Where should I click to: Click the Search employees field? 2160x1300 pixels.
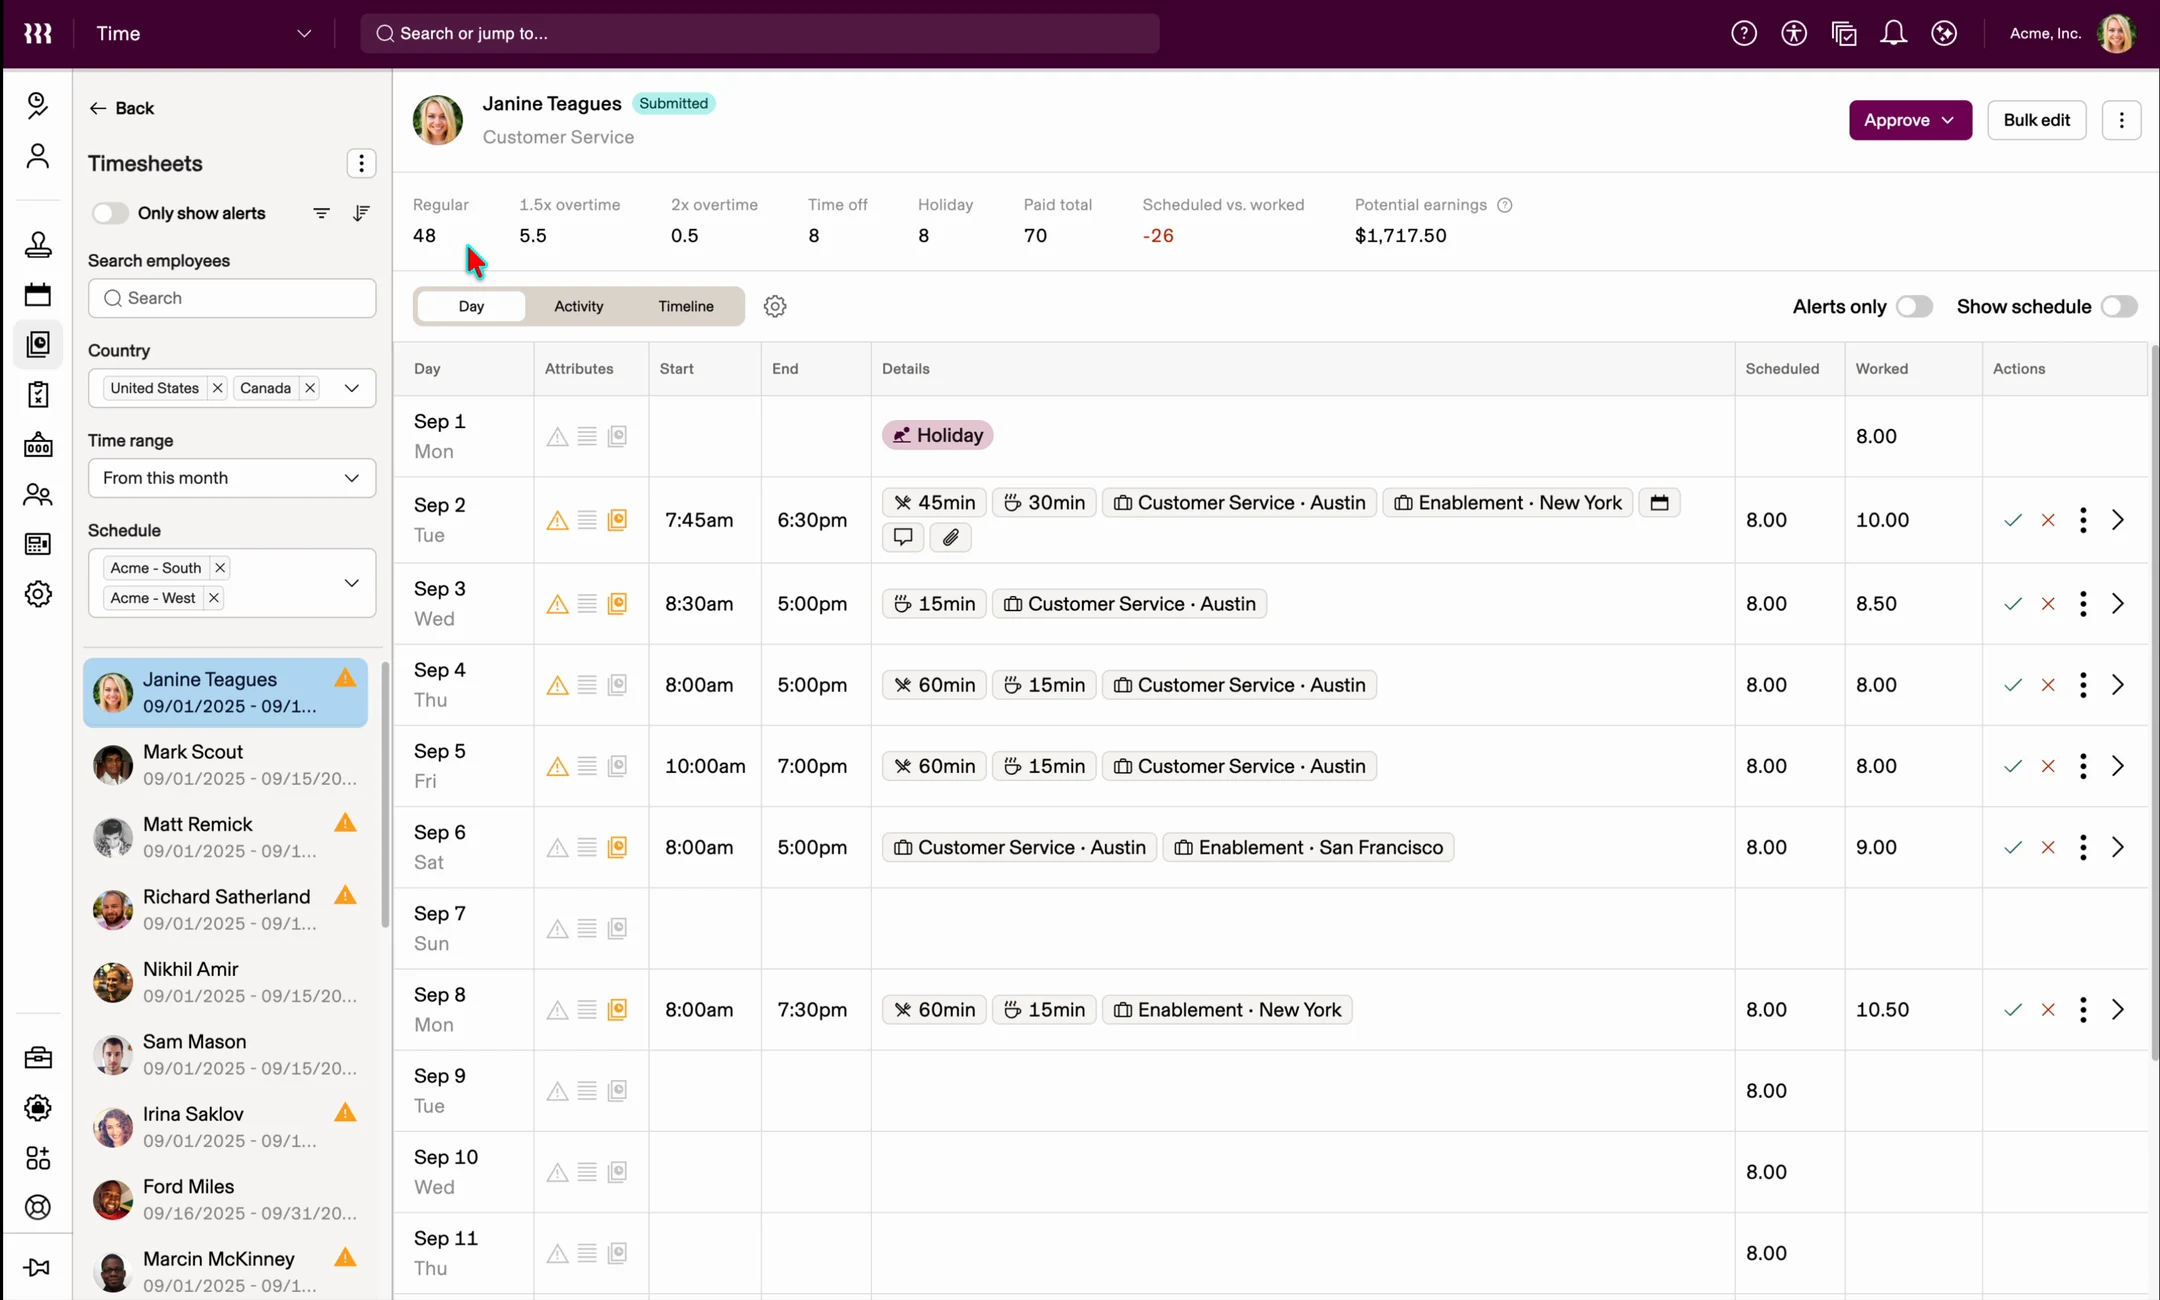point(232,298)
